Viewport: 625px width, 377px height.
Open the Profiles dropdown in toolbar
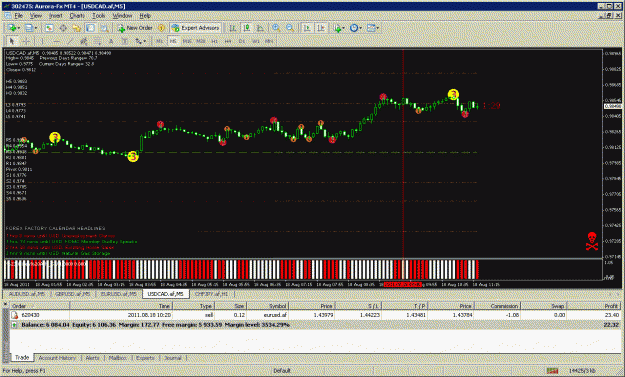pos(31,28)
